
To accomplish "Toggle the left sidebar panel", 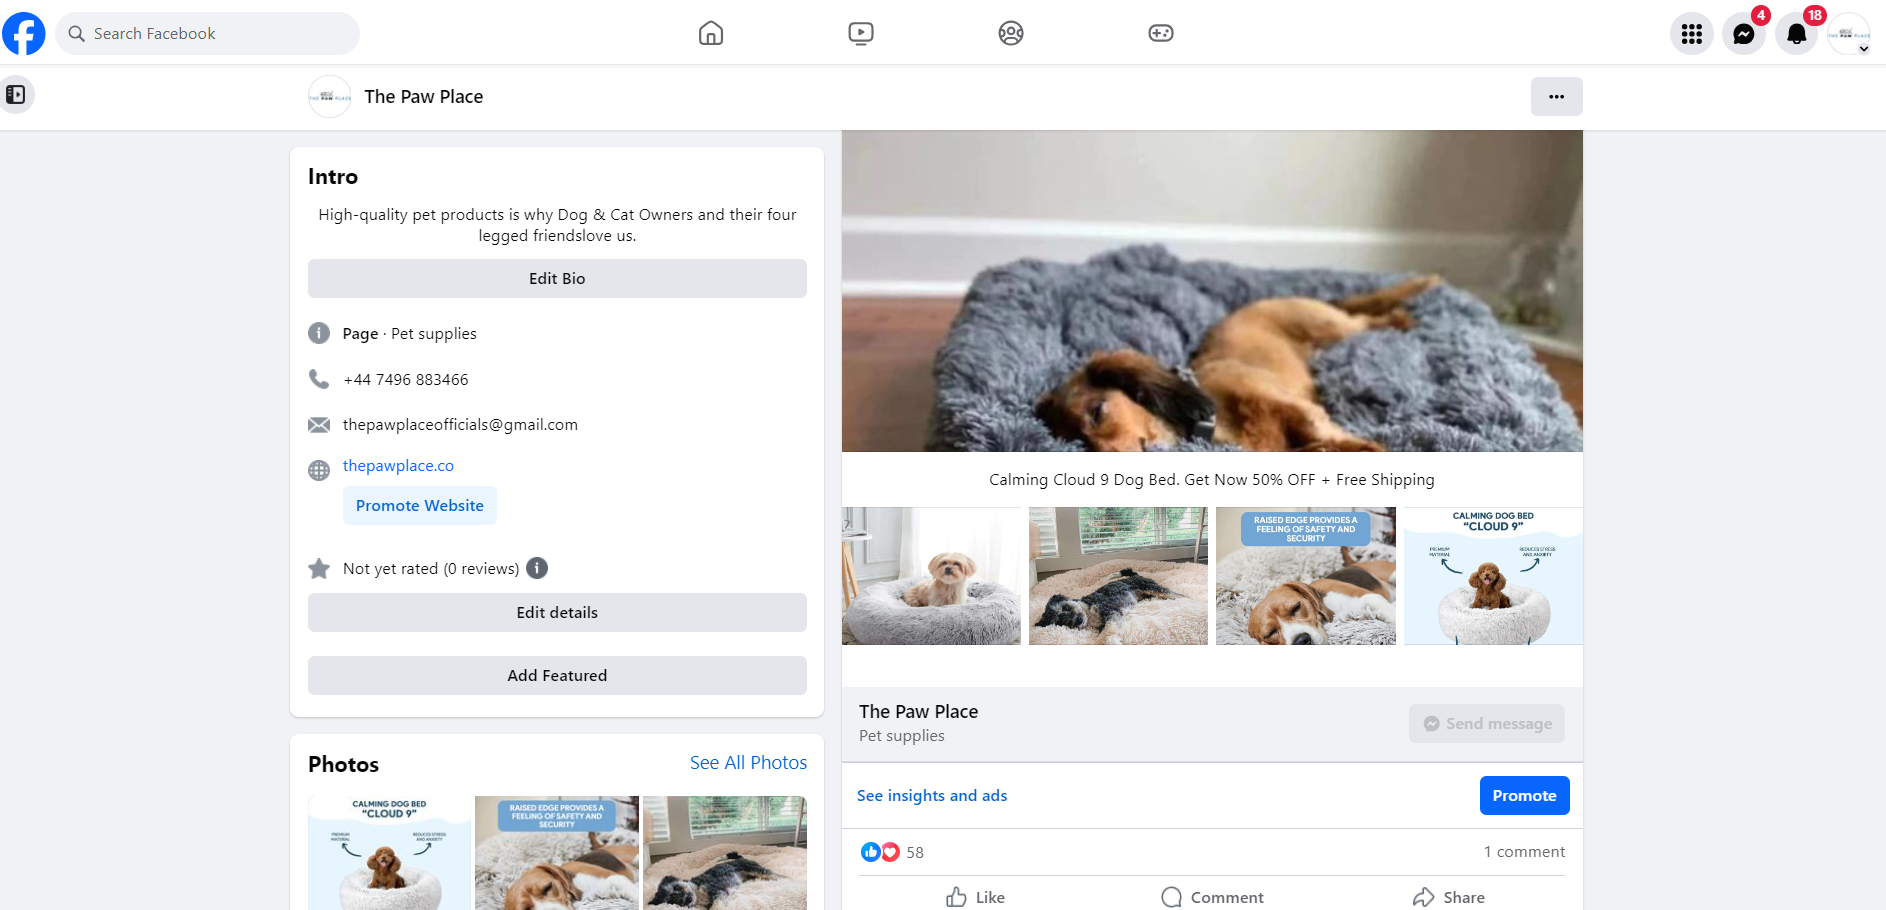I will pyautogui.click(x=16, y=95).
